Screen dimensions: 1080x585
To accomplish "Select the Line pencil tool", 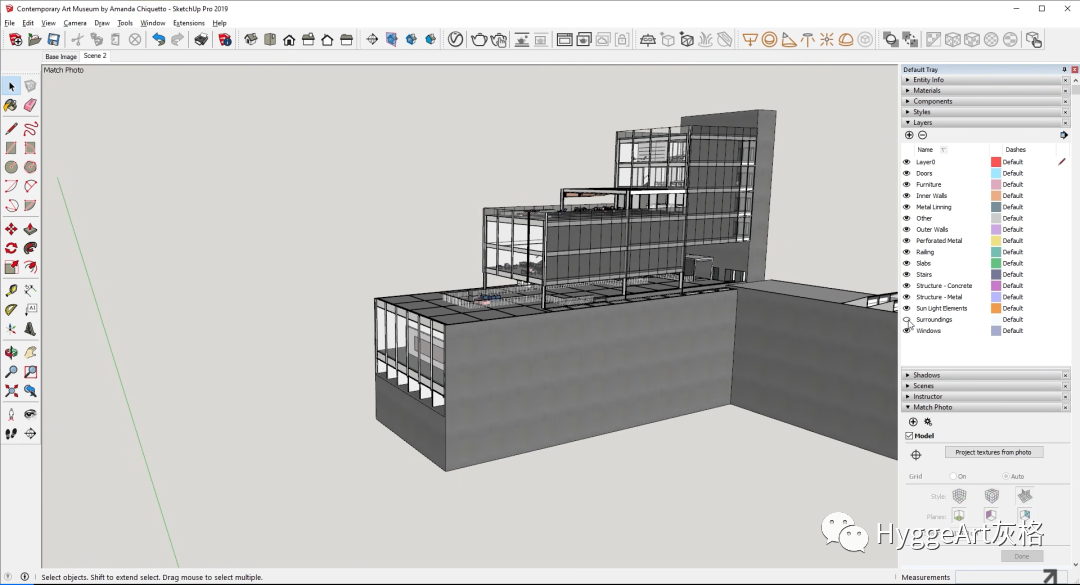I will (11, 129).
